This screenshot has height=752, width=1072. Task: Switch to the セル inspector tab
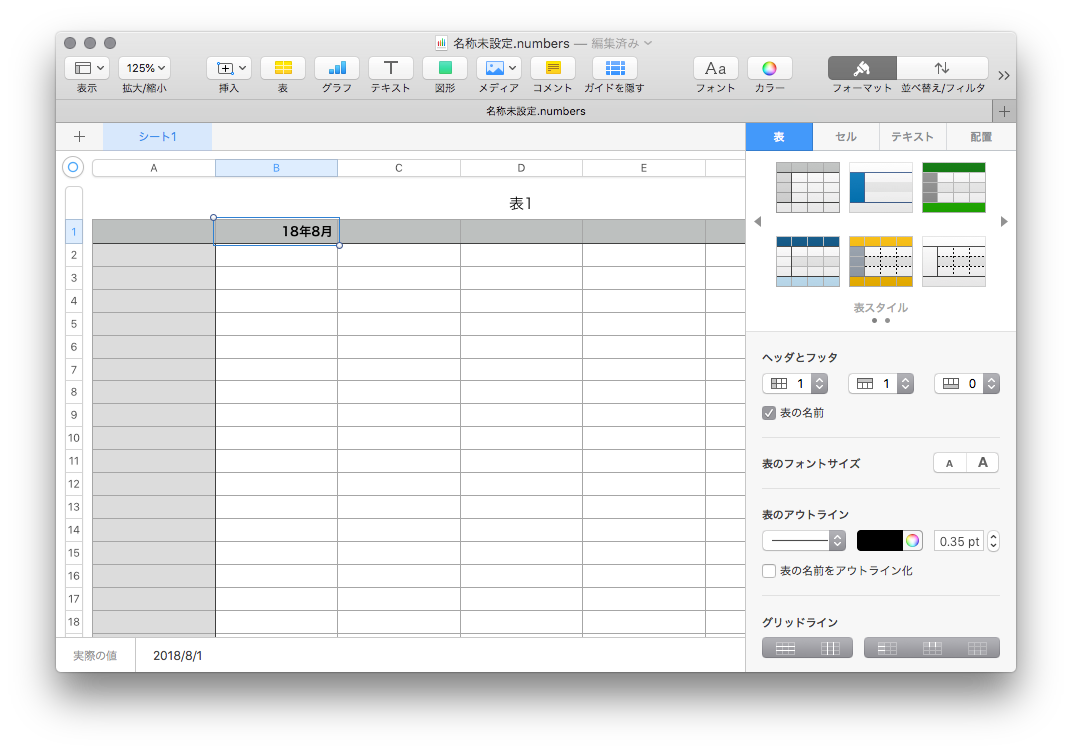(x=845, y=137)
